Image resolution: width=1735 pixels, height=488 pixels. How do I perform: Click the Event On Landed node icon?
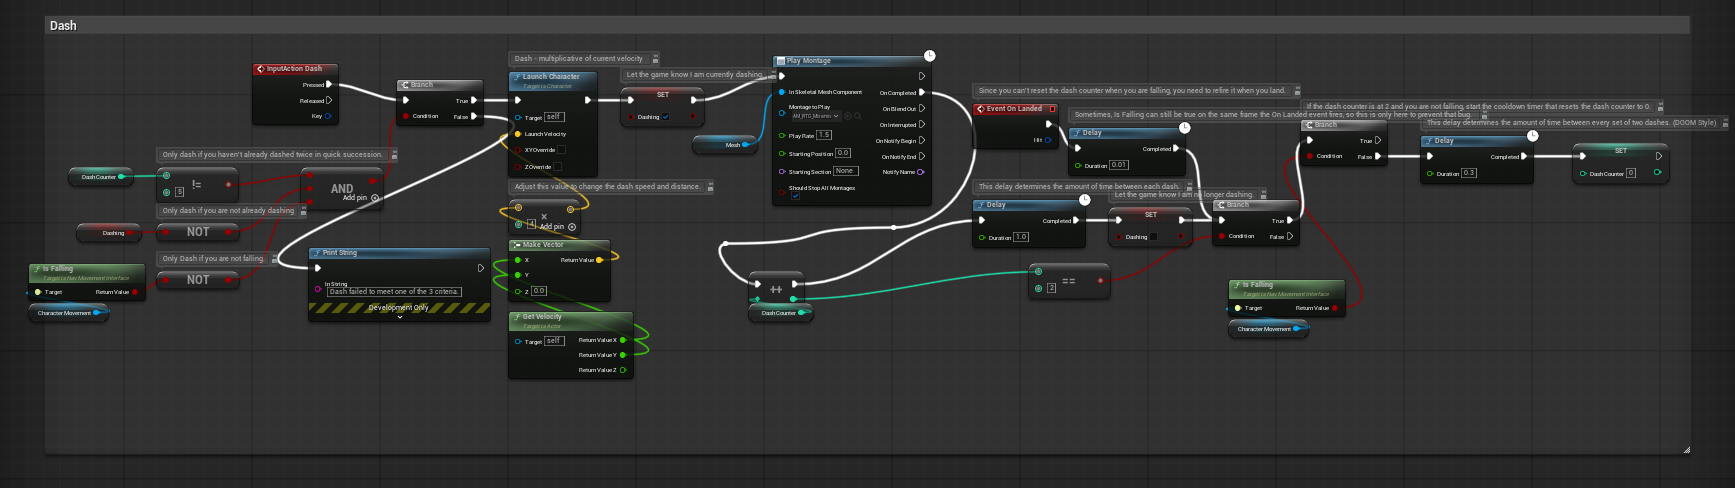(980, 109)
